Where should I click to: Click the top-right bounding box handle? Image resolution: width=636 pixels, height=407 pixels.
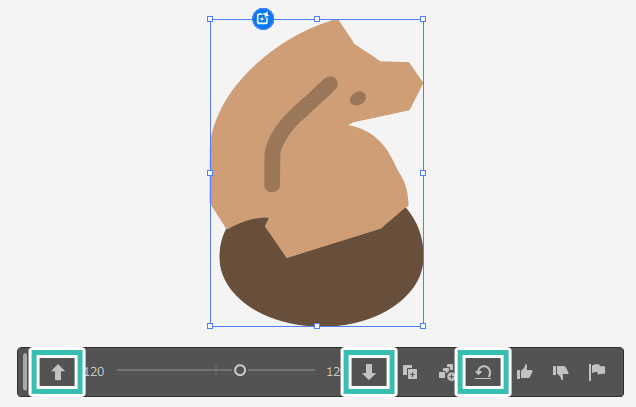(x=423, y=19)
